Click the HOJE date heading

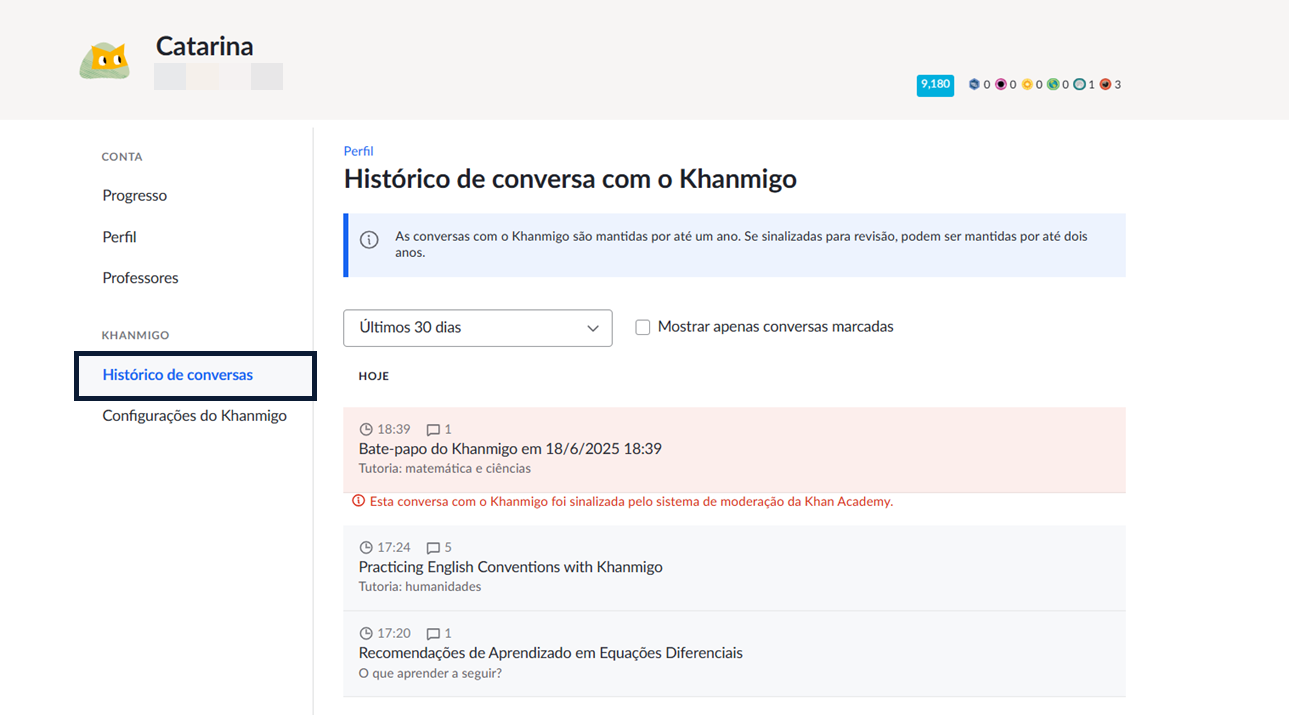click(x=374, y=376)
